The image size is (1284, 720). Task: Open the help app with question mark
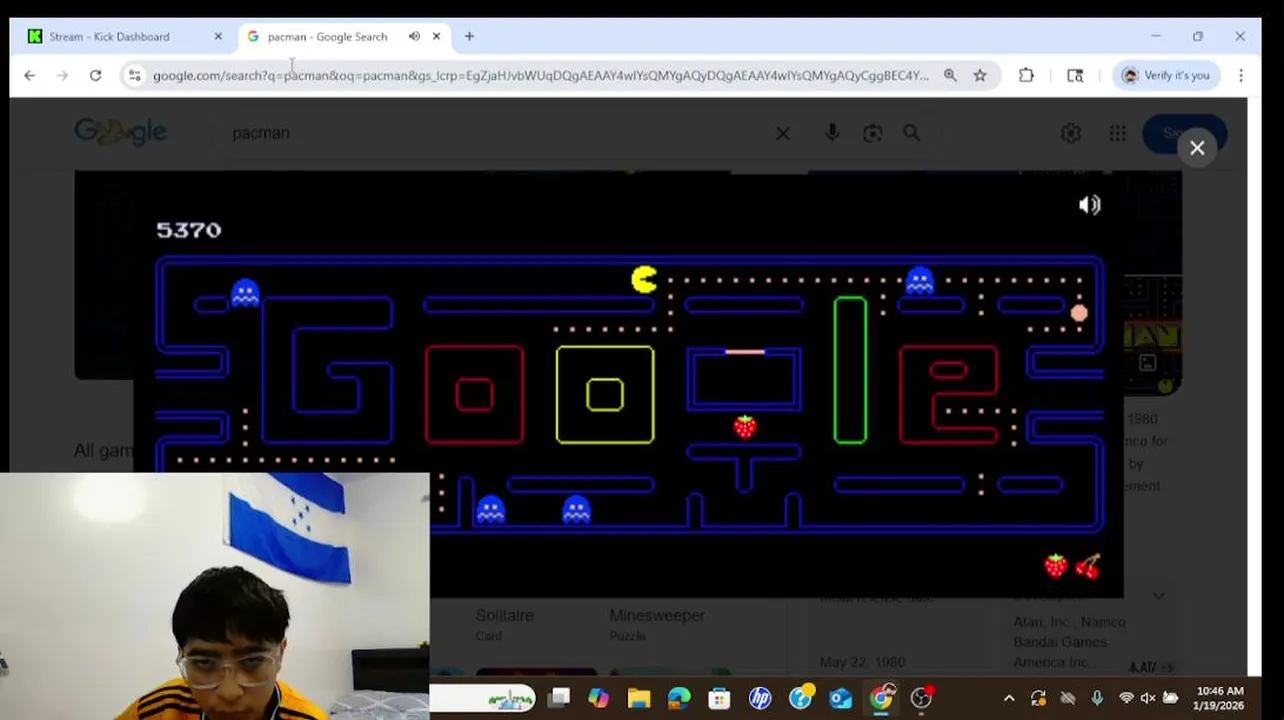(801, 697)
